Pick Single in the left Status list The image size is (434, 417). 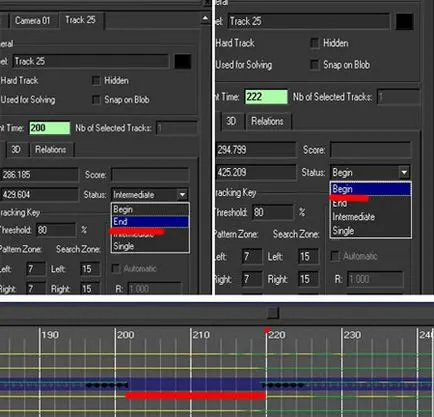tap(150, 246)
